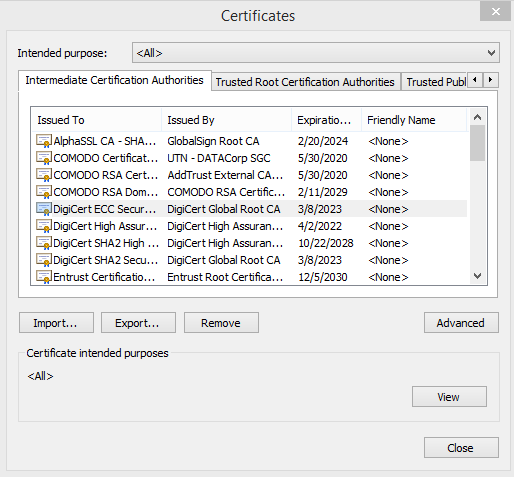Viewport: 514px width, 477px height.
Task: Click the View button
Action: pos(449,397)
